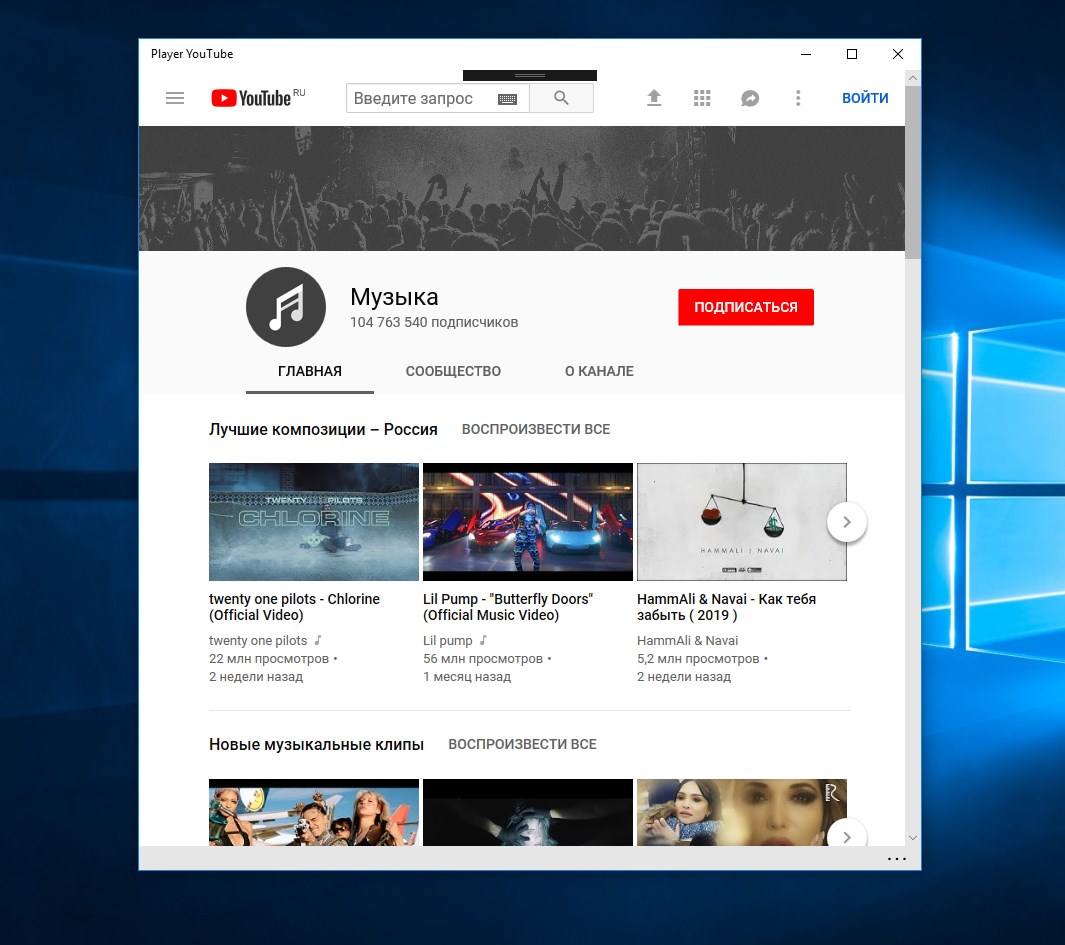Click the 5,2 млн просмотров text
Screen dimensions: 1065x945
(698, 658)
